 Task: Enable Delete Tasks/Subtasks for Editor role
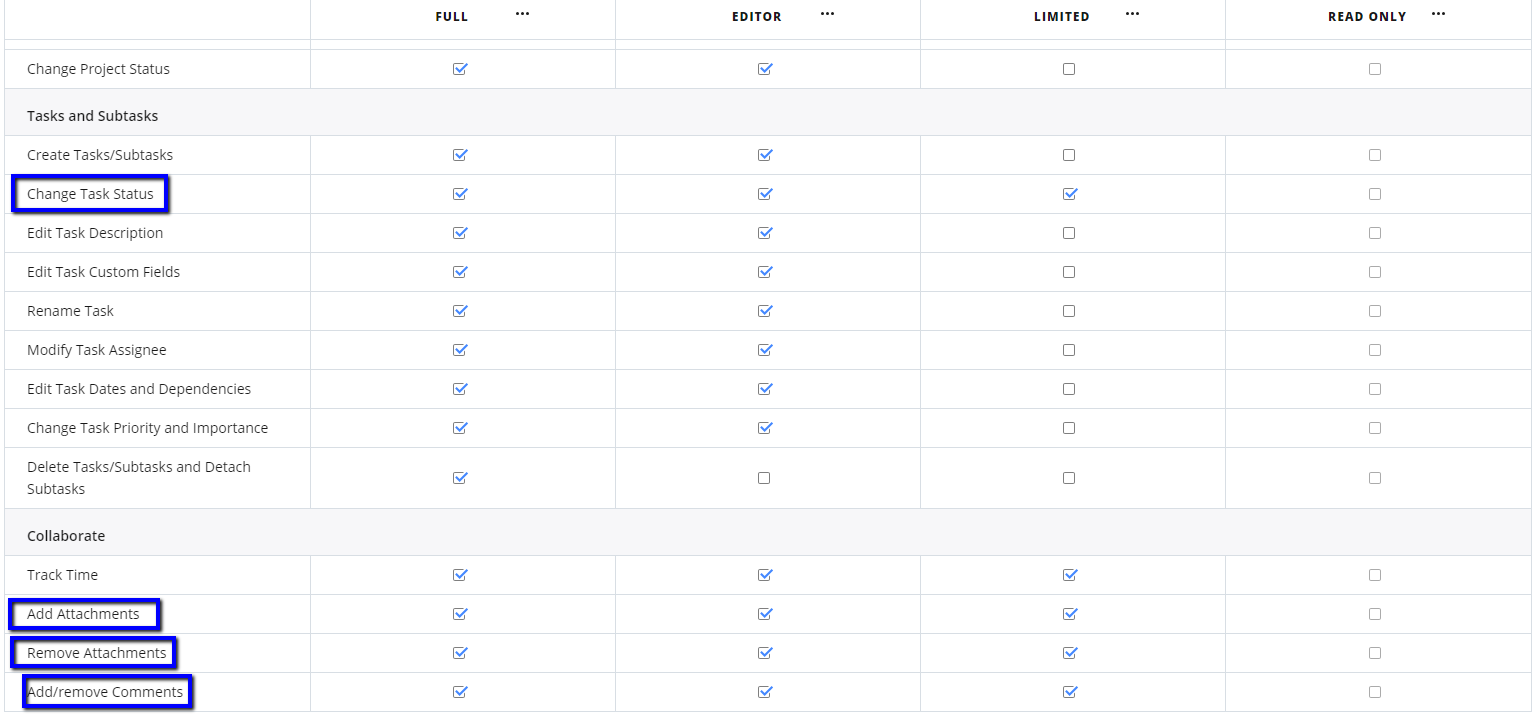[764, 478]
